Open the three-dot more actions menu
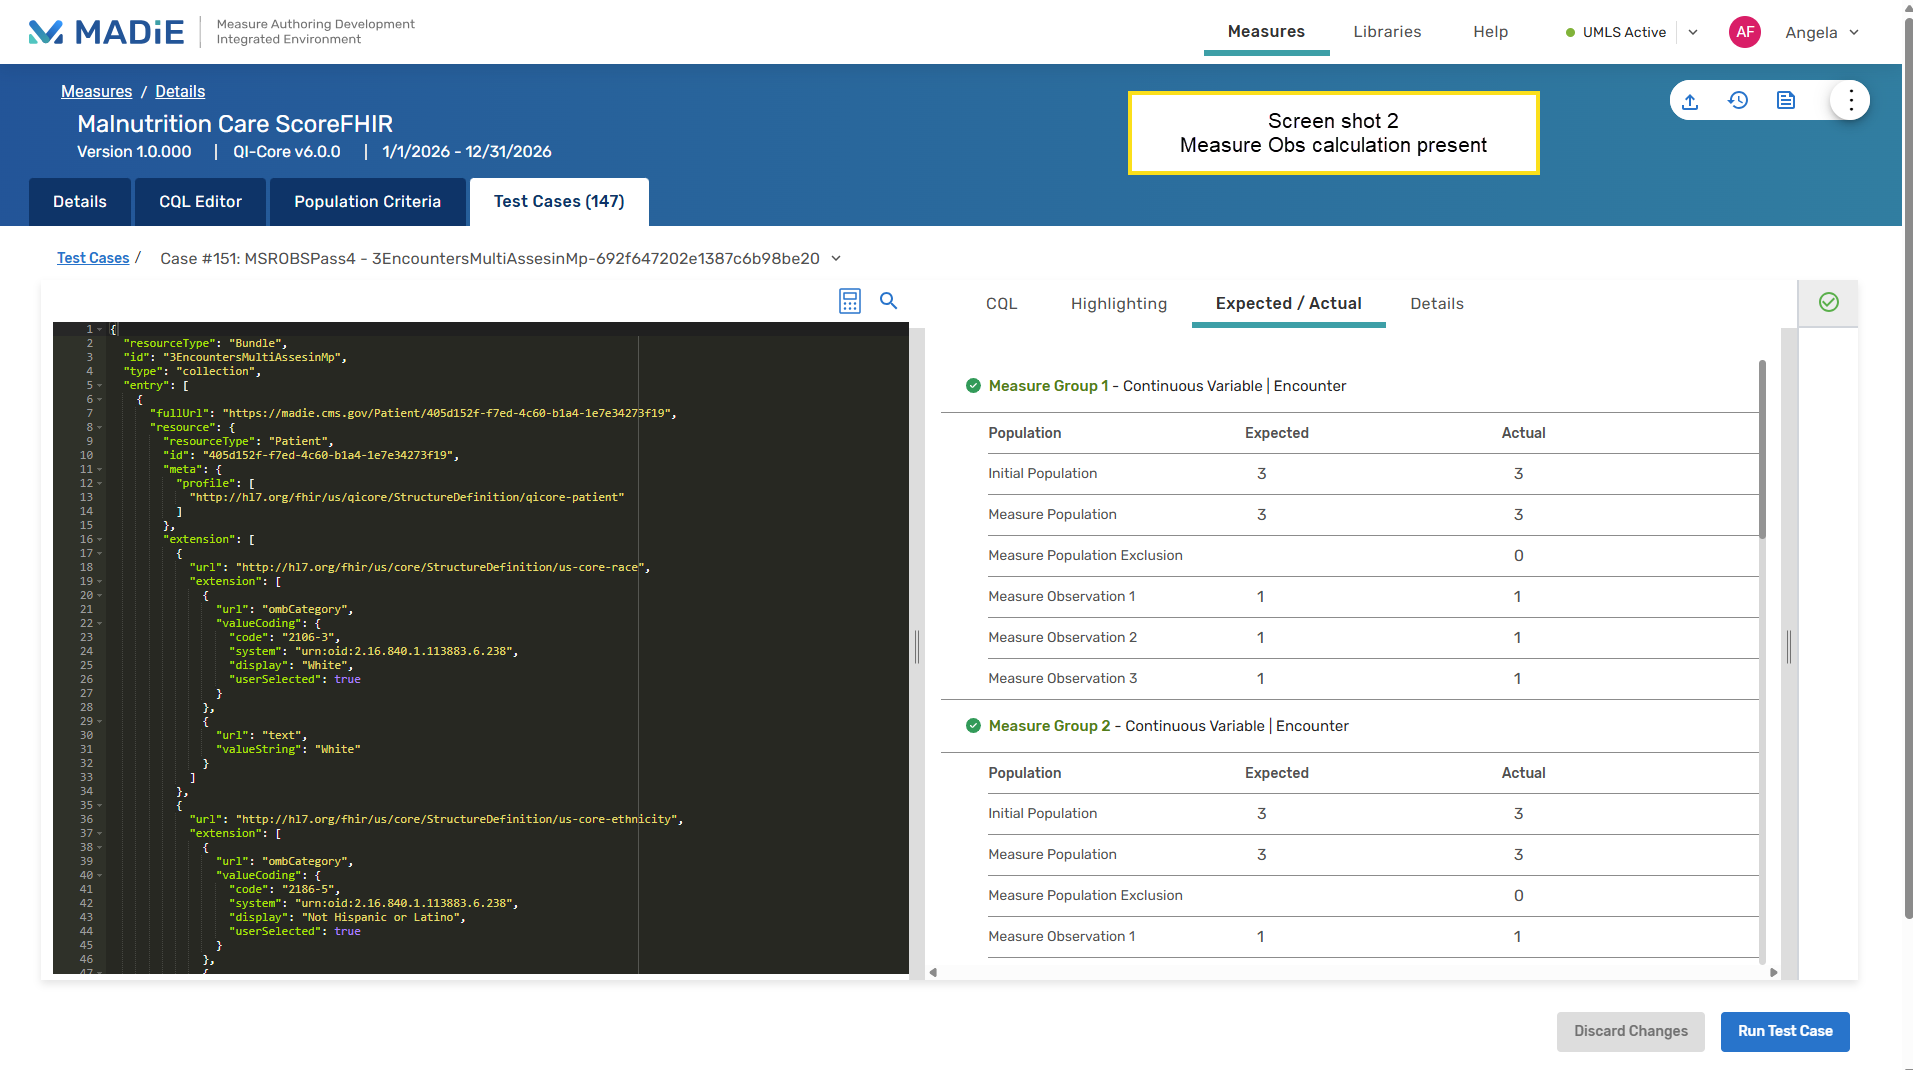This screenshot has height=1070, width=1913. coord(1850,101)
